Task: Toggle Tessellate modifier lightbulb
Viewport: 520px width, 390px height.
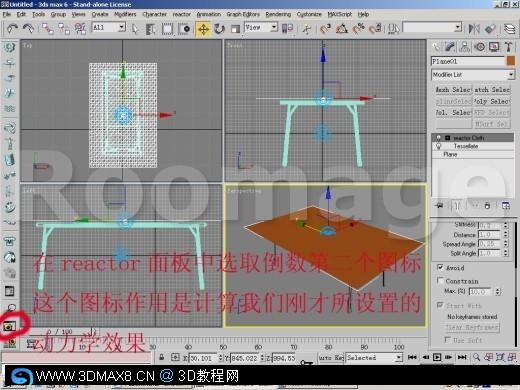Action: click(439, 146)
